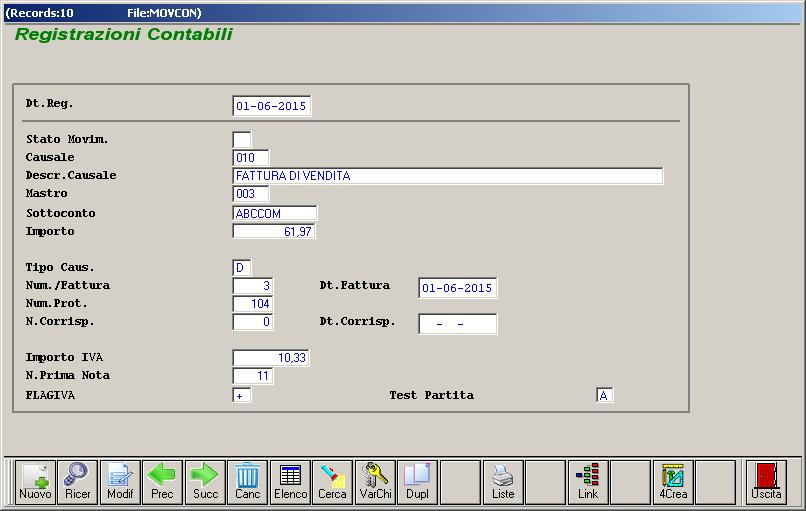Screen dimensions: 806x511
Task: Select the Causale field showing 010
Action: pos(250,157)
